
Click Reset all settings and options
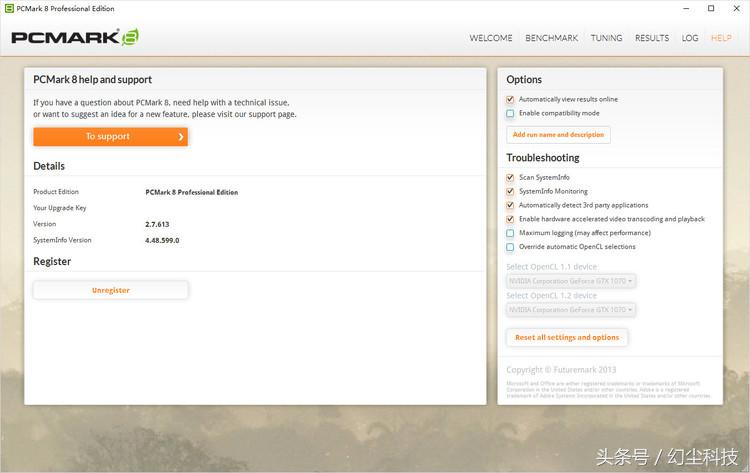(567, 338)
